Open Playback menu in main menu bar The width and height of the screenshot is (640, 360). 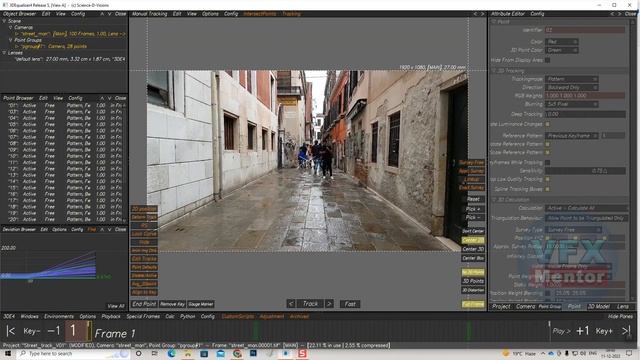point(111,316)
